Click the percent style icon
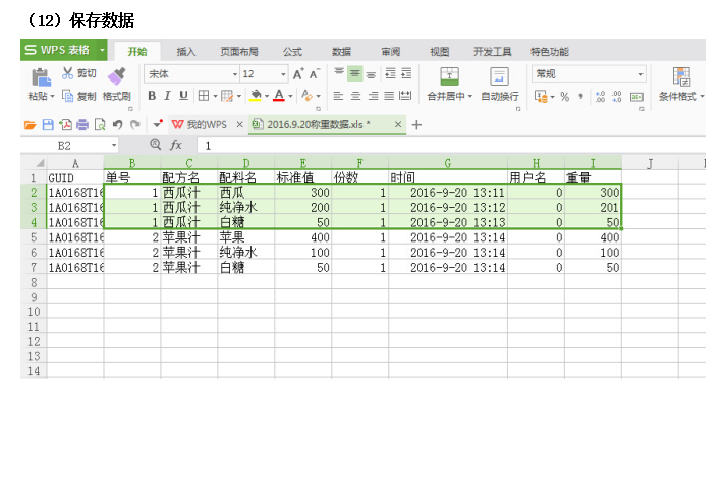 click(x=564, y=97)
